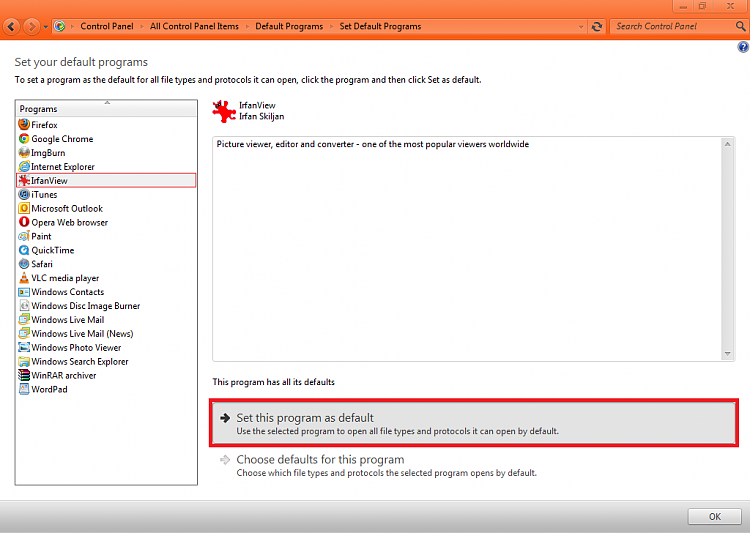Select Windows Disc Image Burner row text
Image resolution: width=750 pixels, height=533 pixels.
86,306
